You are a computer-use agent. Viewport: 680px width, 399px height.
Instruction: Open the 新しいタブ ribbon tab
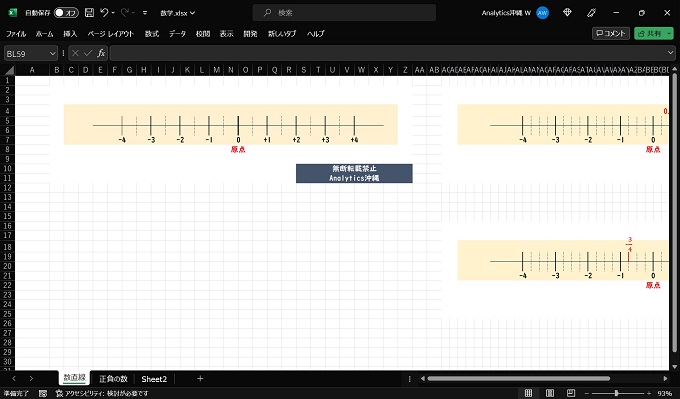pyautogui.click(x=282, y=33)
